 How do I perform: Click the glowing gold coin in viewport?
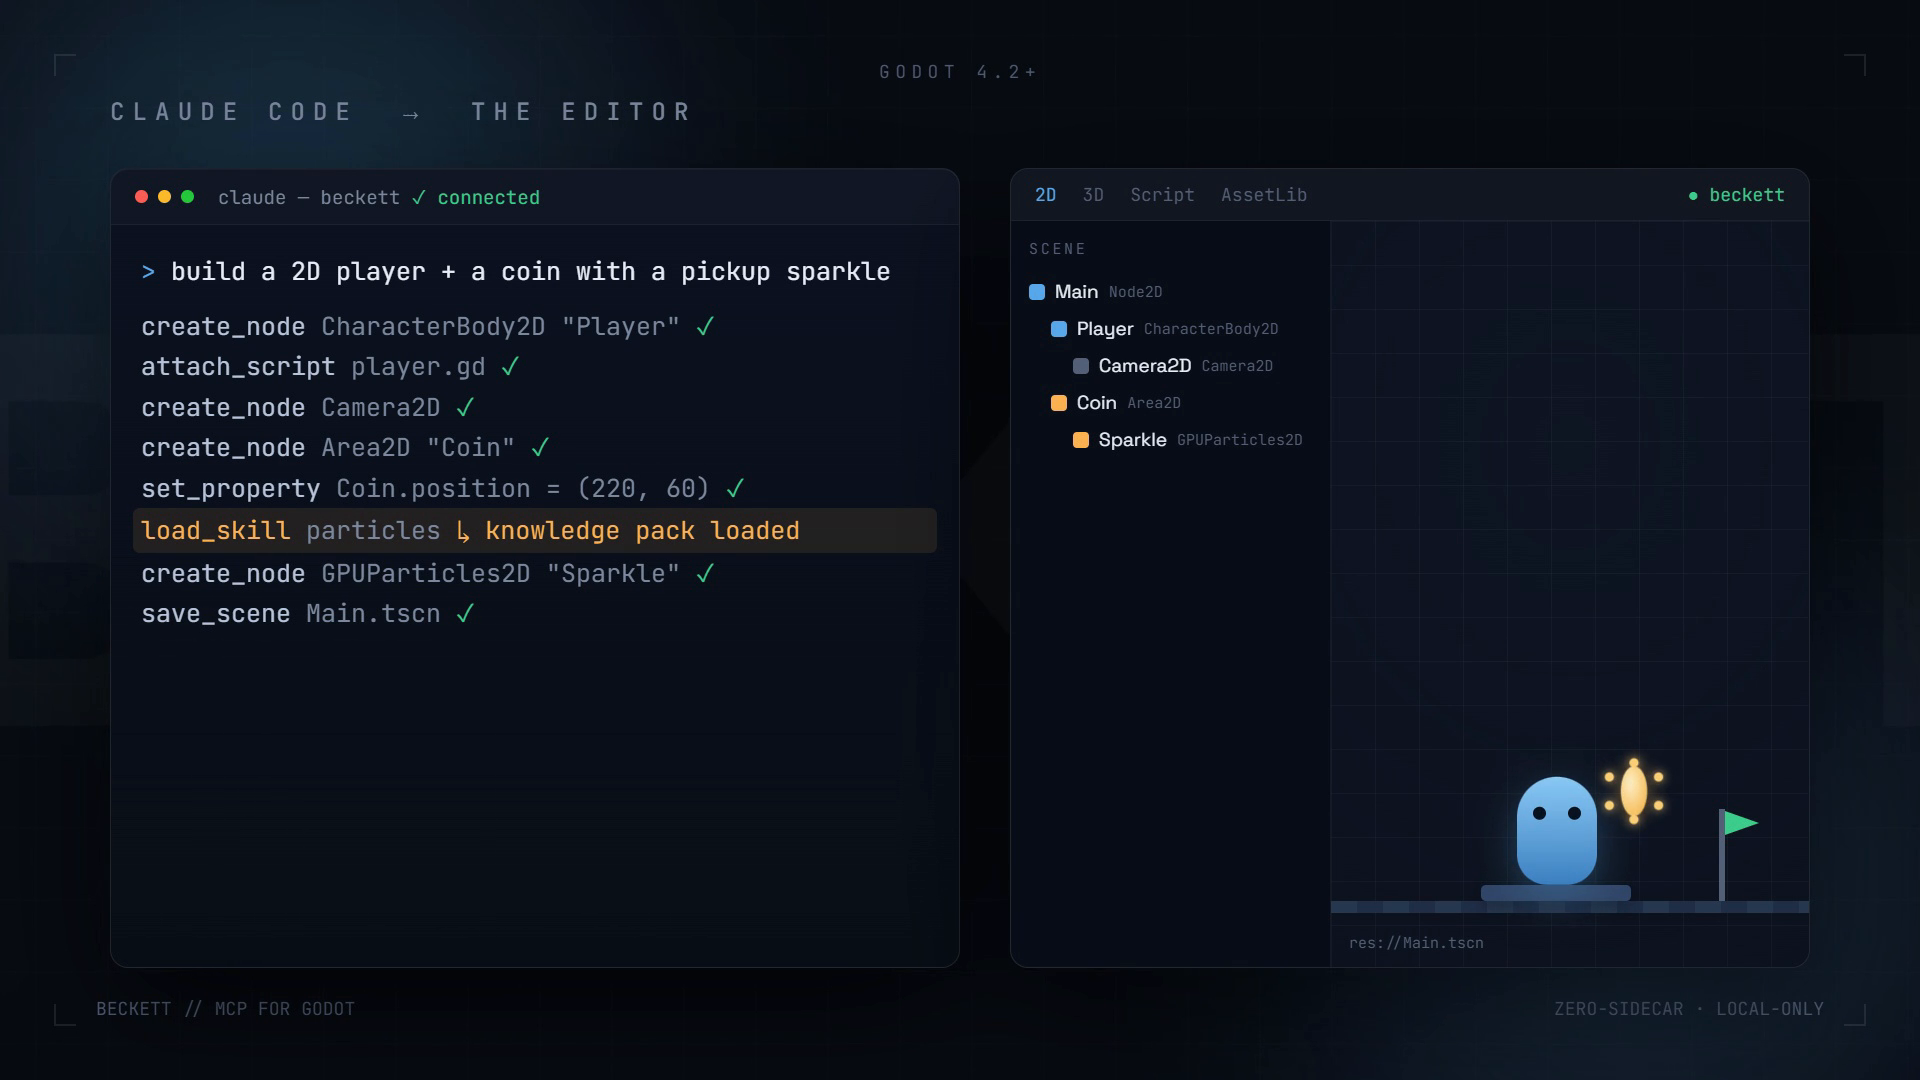click(1634, 791)
